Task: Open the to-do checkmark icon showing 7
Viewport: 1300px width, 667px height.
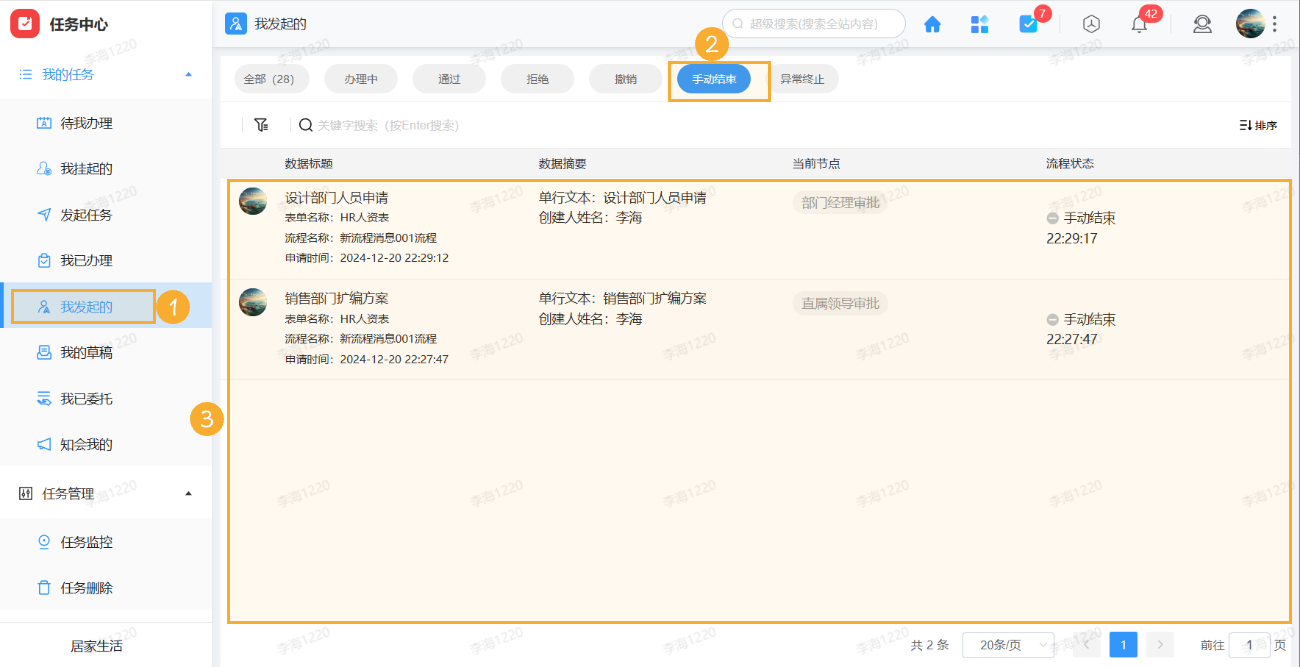Action: 1029,23
